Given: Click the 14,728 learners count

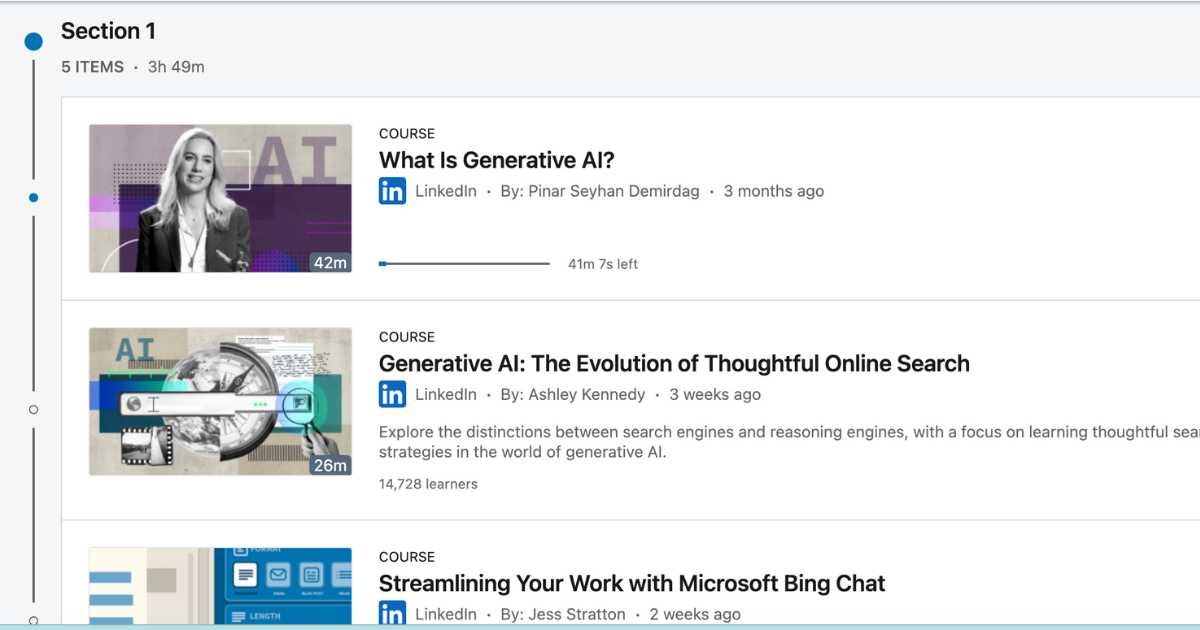Looking at the screenshot, I should point(427,484).
